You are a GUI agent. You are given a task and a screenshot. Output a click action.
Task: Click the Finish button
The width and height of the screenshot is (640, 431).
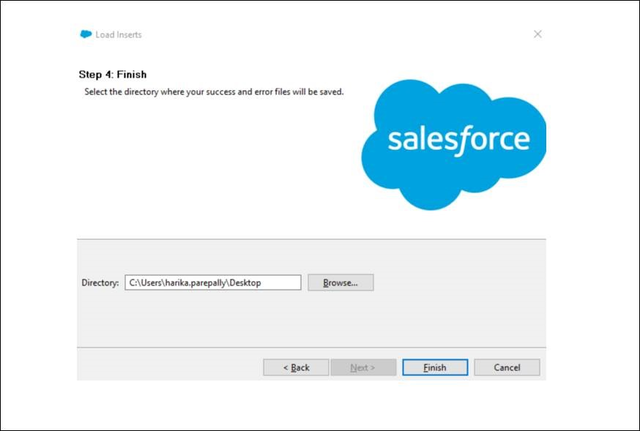[x=435, y=367]
